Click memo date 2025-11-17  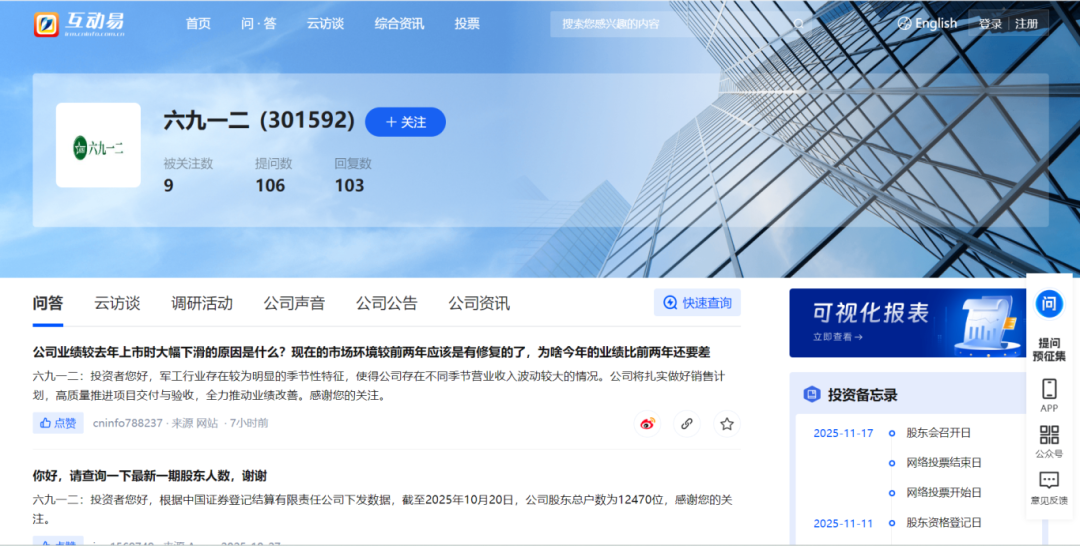843,433
